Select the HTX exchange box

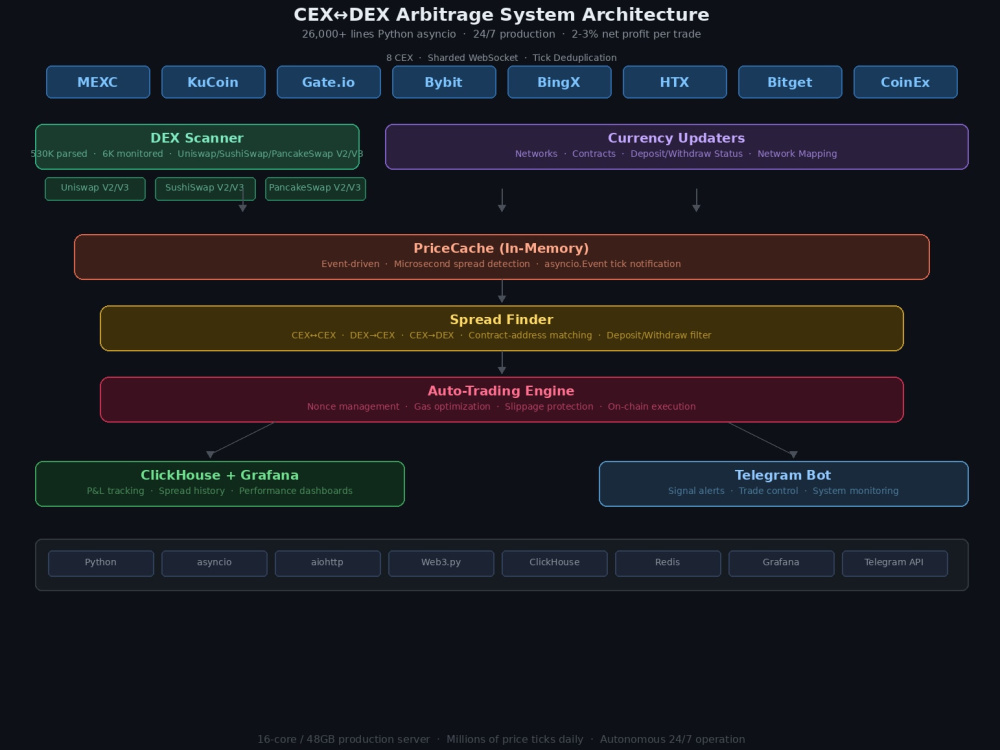[675, 82]
